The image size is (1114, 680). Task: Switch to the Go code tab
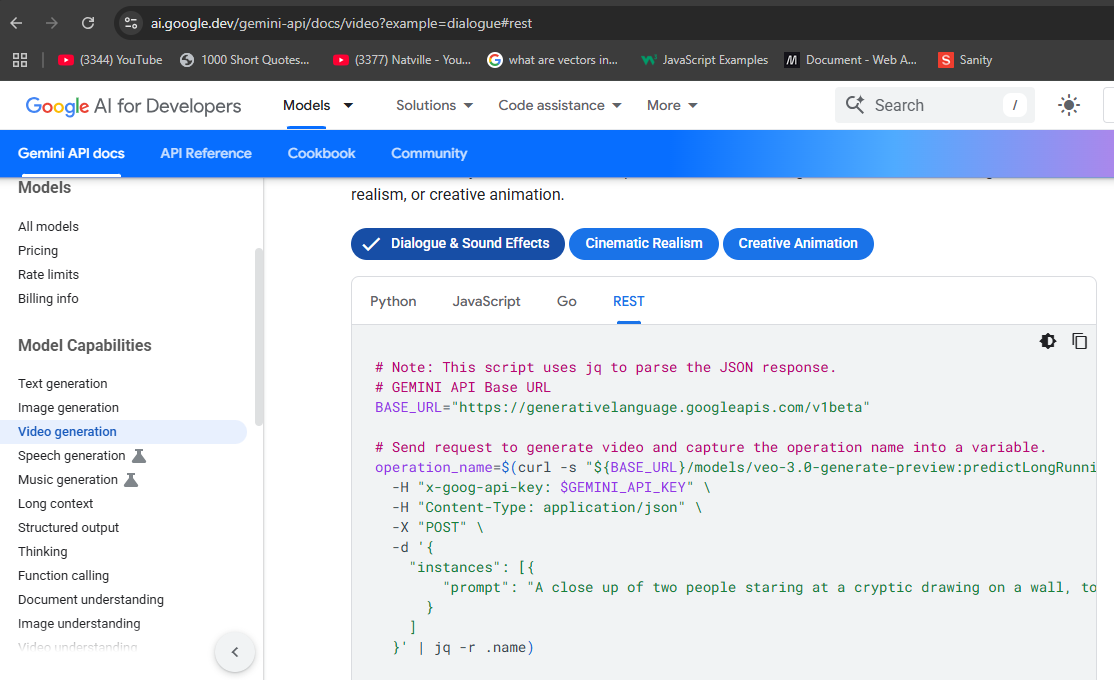click(566, 301)
